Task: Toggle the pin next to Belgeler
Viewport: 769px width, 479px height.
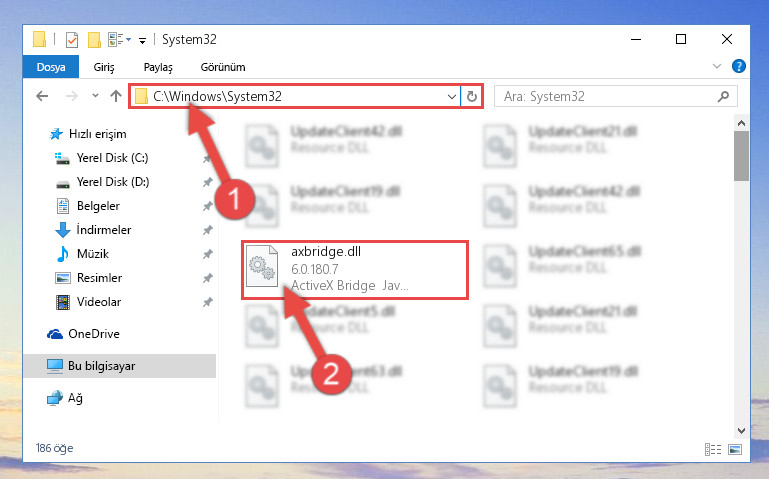Action: (x=207, y=206)
